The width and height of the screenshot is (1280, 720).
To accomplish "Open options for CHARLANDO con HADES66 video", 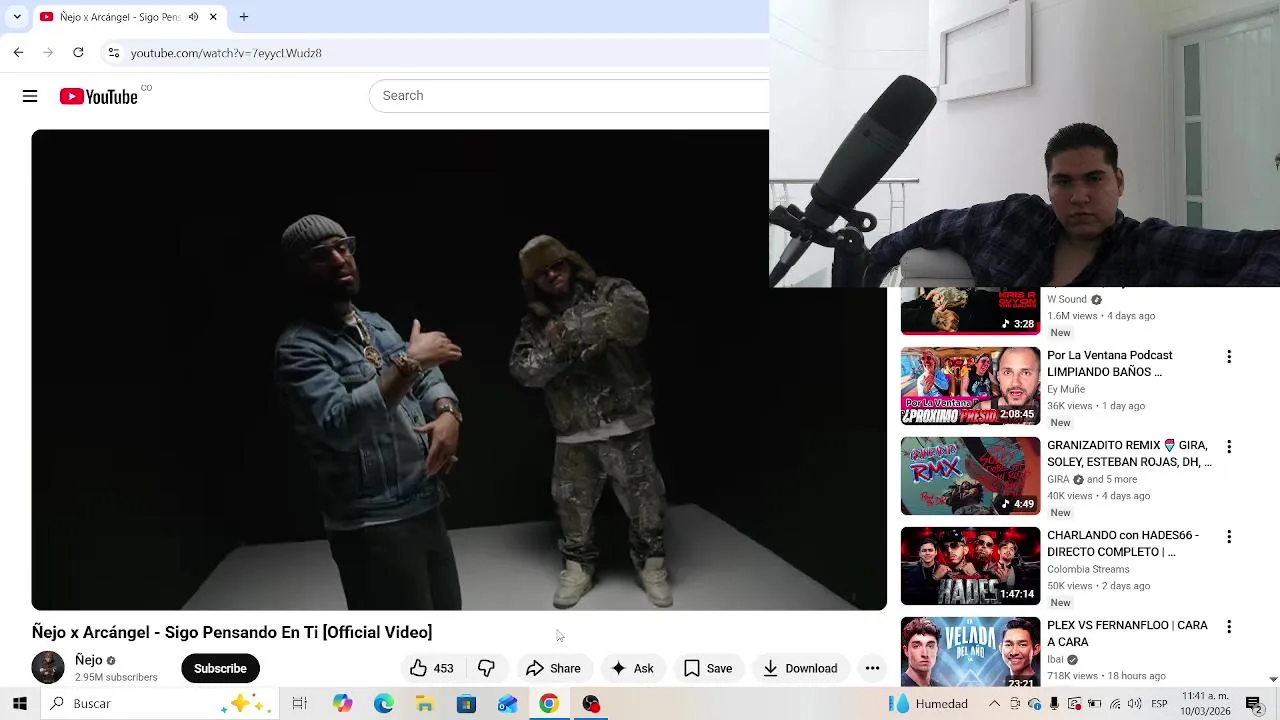I will 1229,537.
